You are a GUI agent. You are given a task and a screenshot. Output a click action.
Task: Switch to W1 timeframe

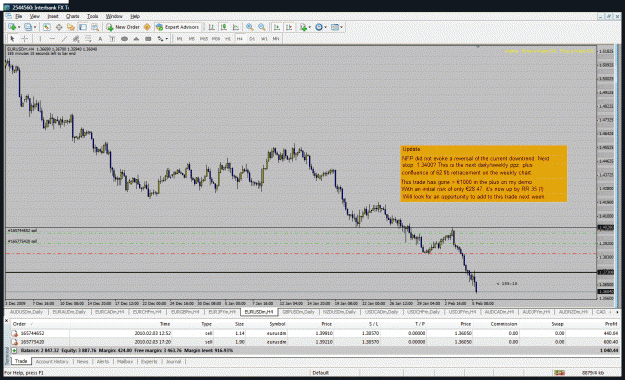click(x=264, y=39)
